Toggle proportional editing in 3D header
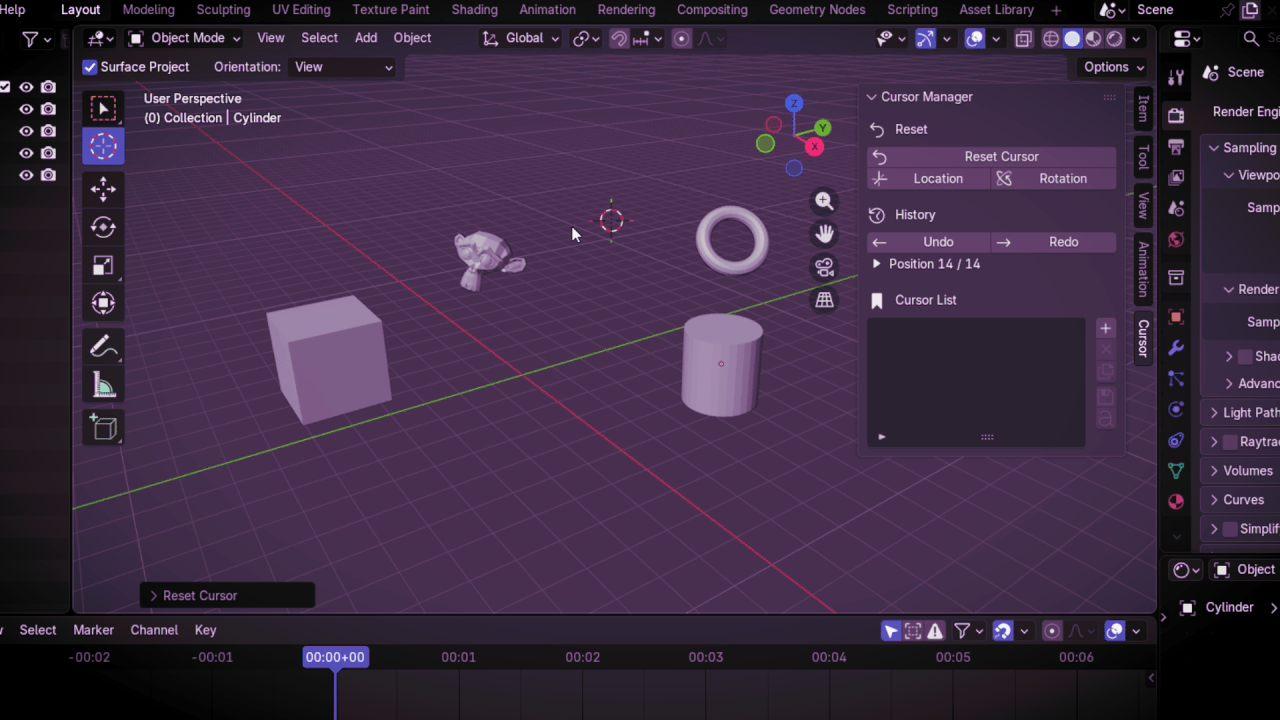This screenshot has width=1280, height=720. tap(682, 39)
